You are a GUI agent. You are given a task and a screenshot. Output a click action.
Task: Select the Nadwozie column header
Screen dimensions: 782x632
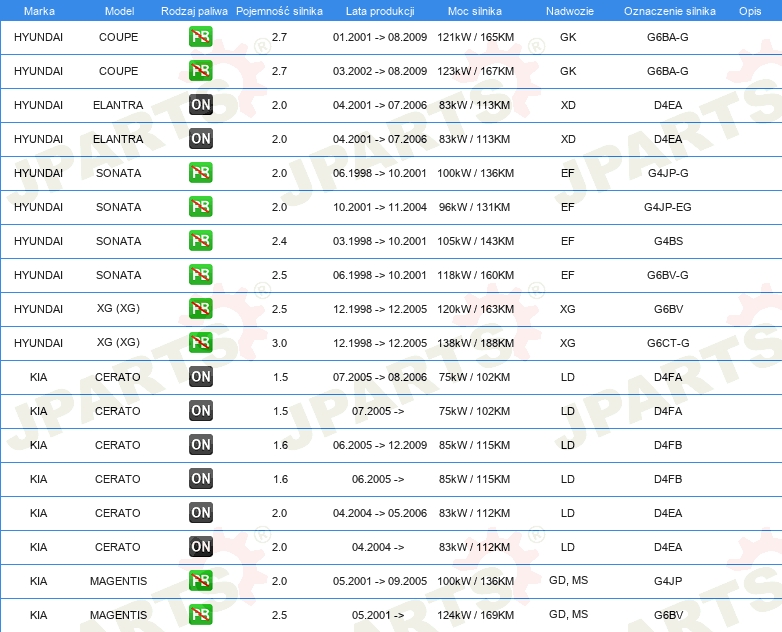click(570, 11)
